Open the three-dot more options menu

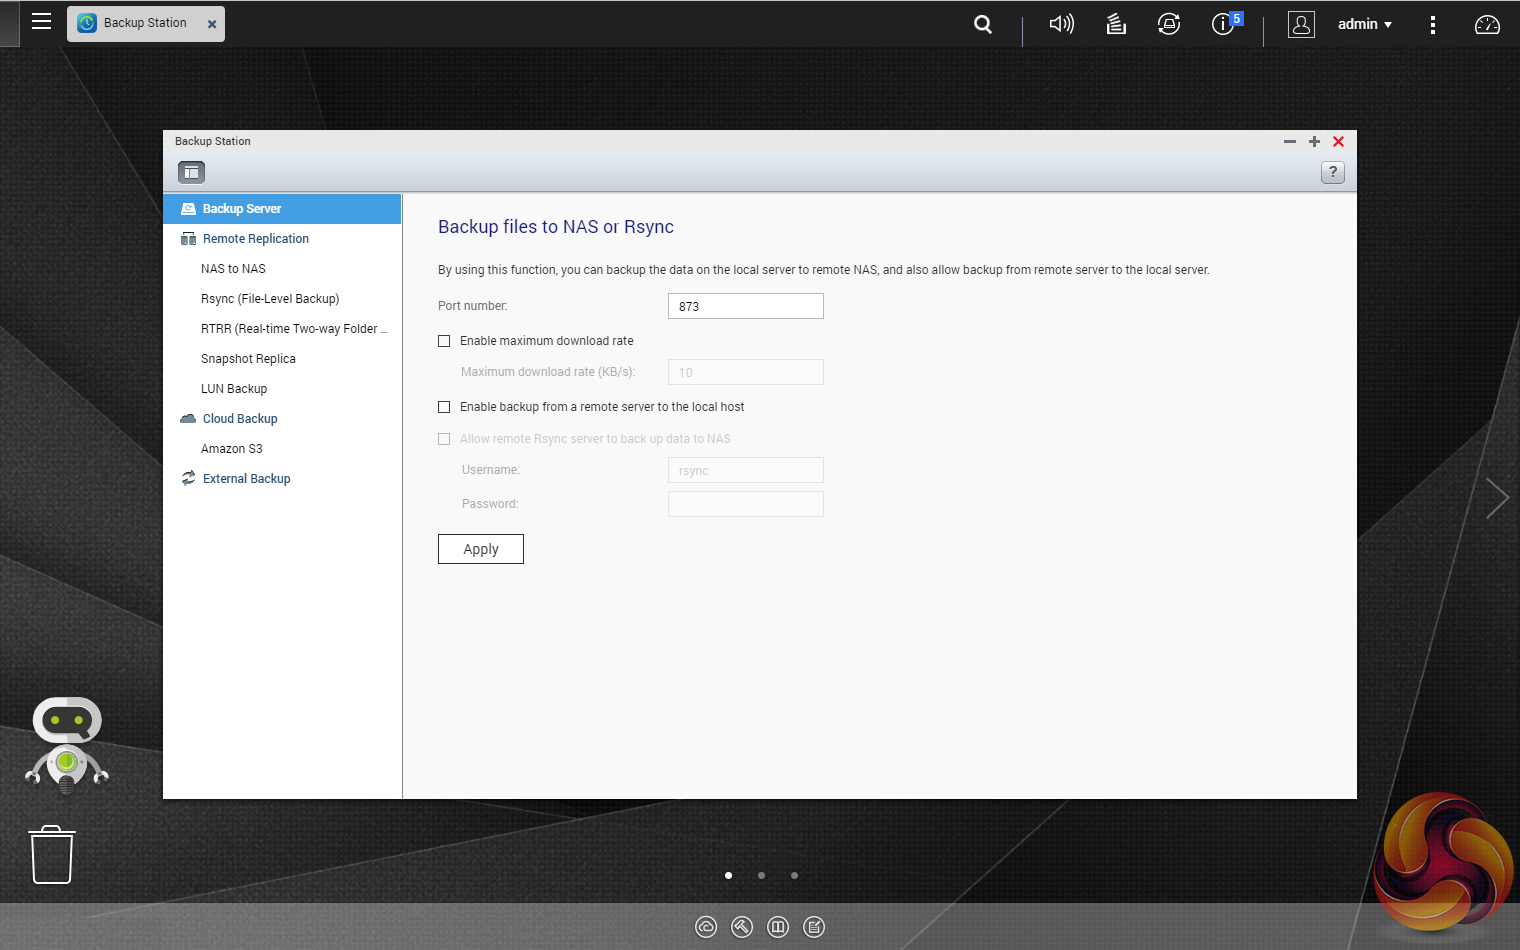pos(1432,24)
